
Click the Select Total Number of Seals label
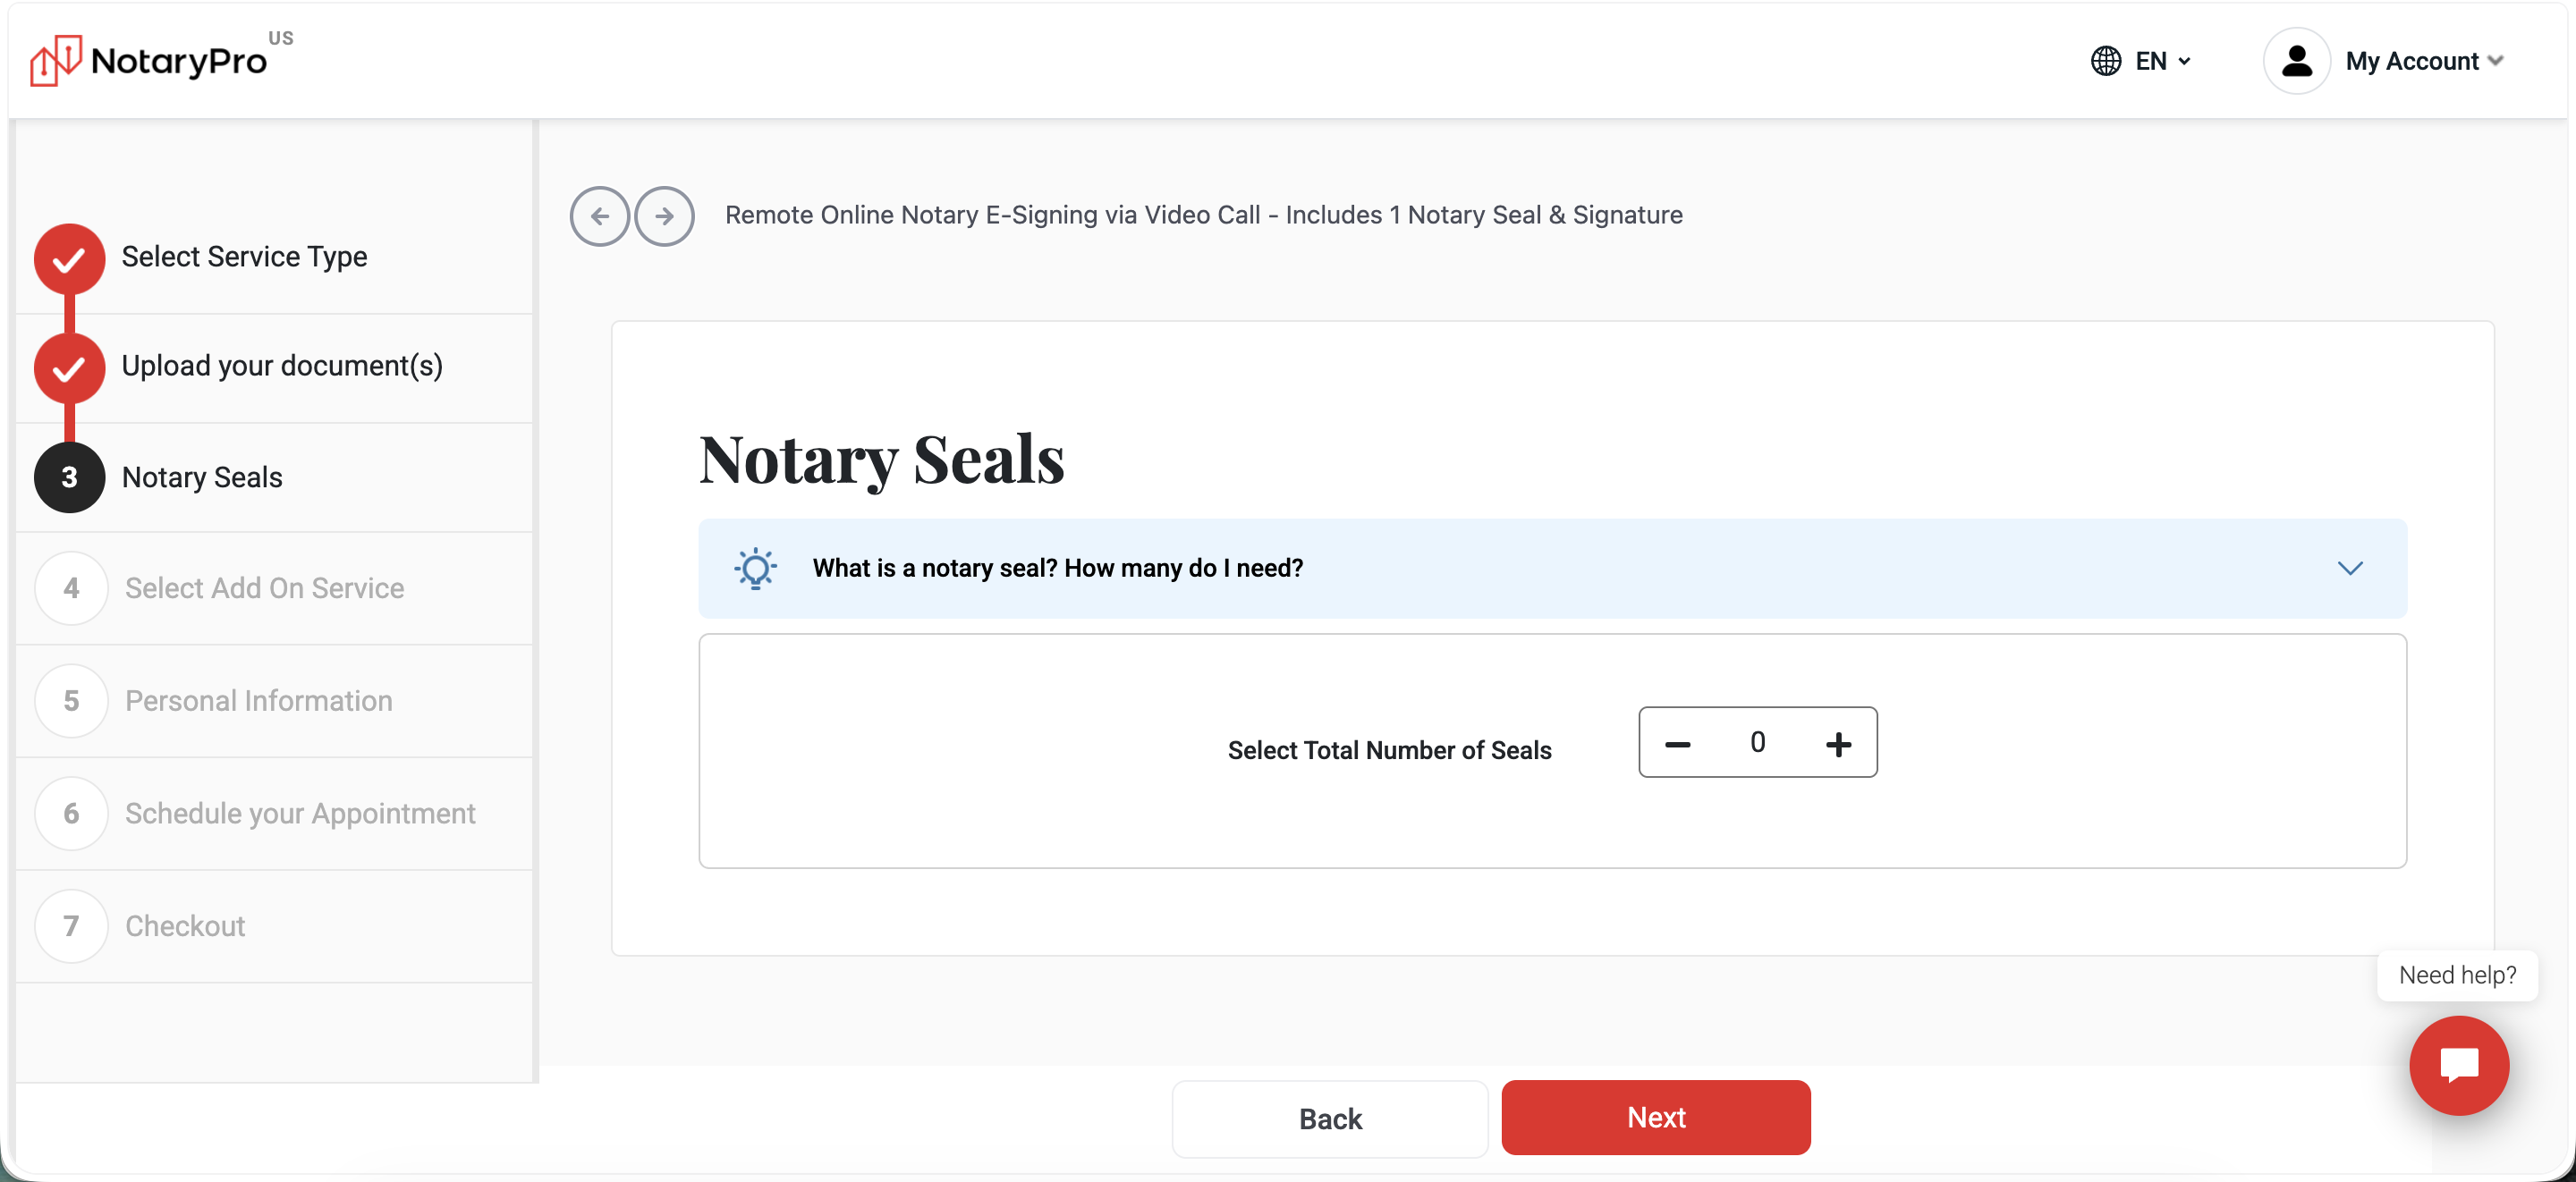(x=1389, y=750)
